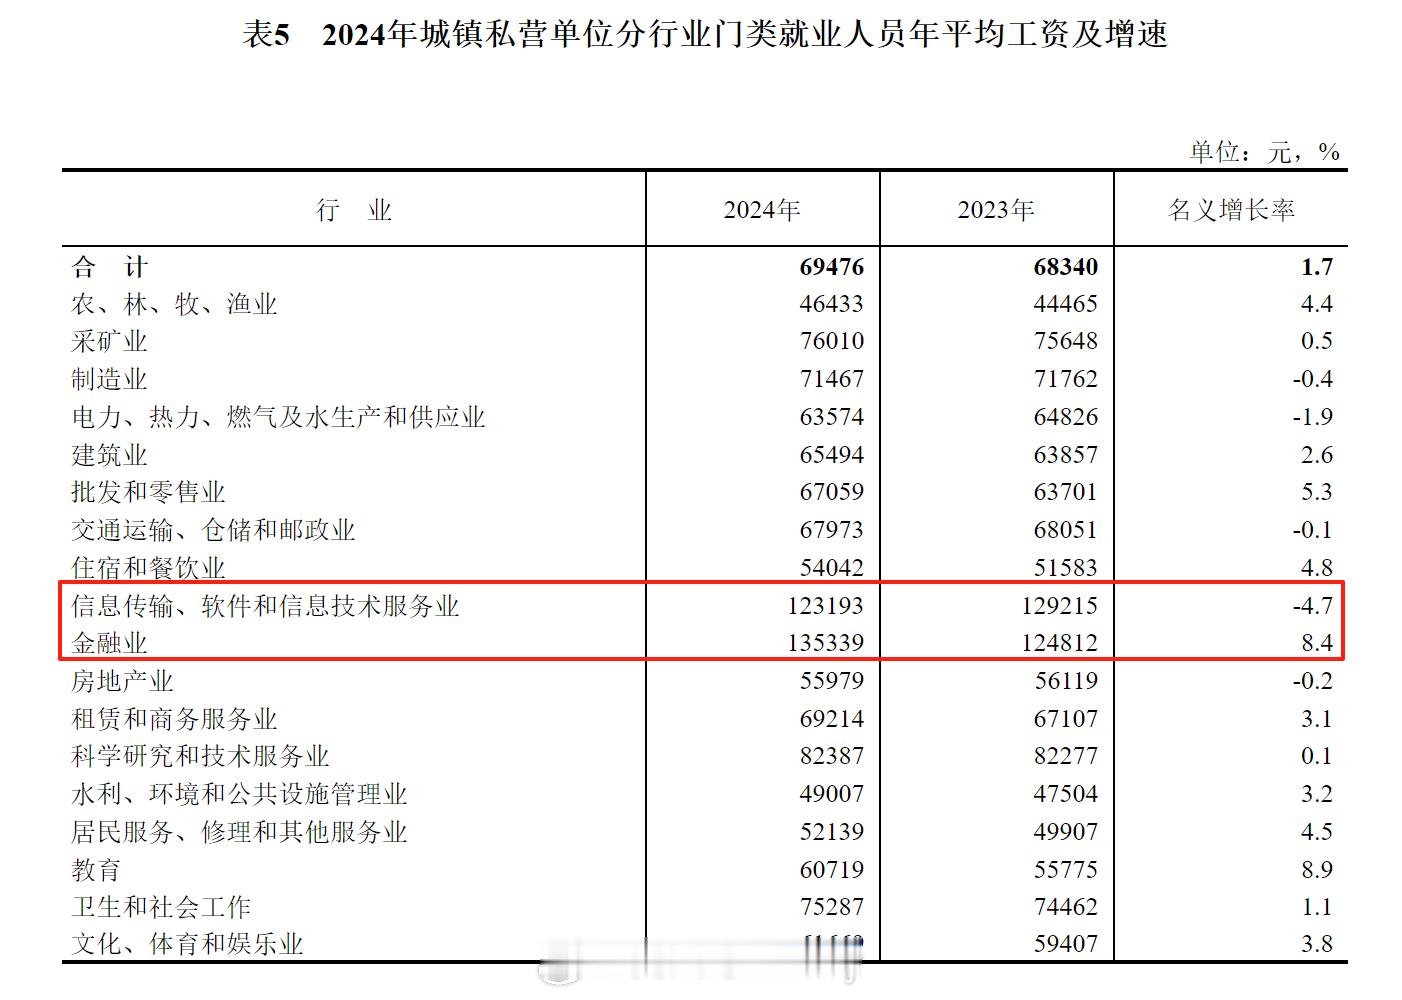Screen dimensions: 1402x1000
Task: Select row label 金融业
Action: coord(109,643)
